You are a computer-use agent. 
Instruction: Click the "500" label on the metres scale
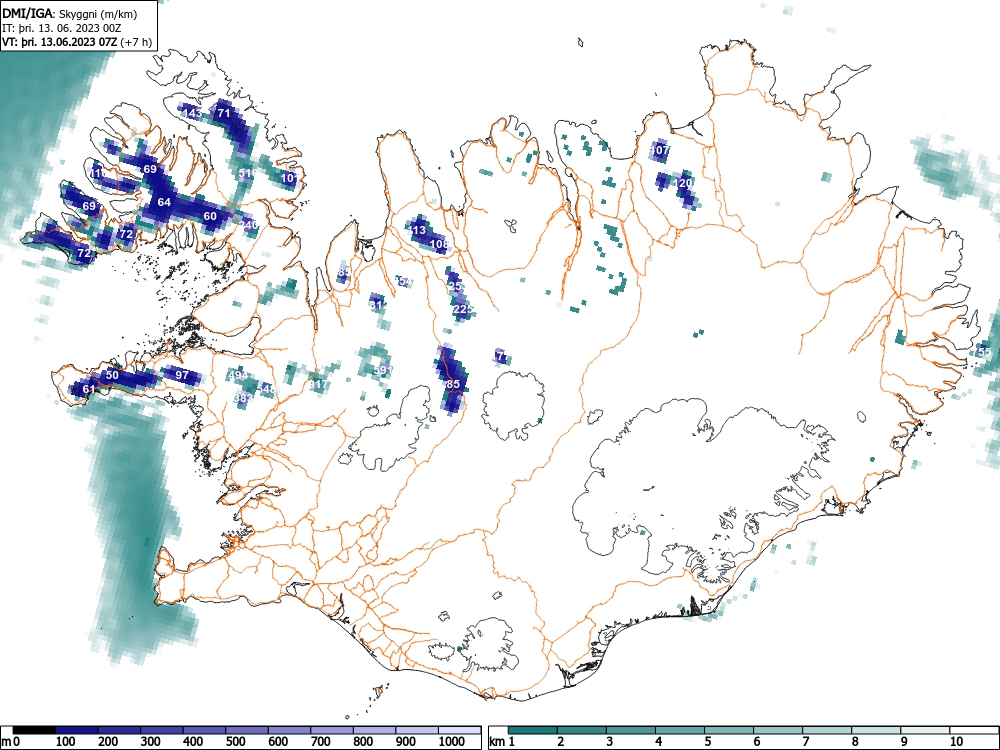(x=235, y=742)
